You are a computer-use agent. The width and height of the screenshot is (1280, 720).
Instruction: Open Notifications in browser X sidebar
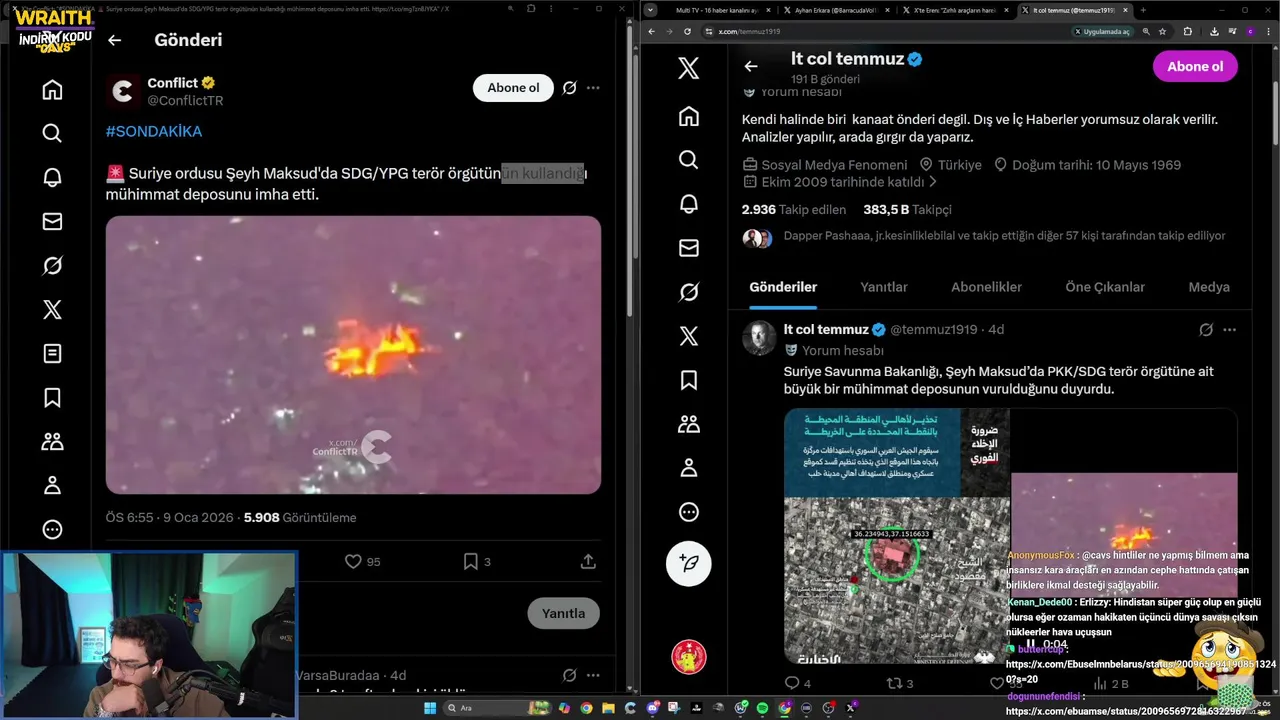(x=688, y=204)
